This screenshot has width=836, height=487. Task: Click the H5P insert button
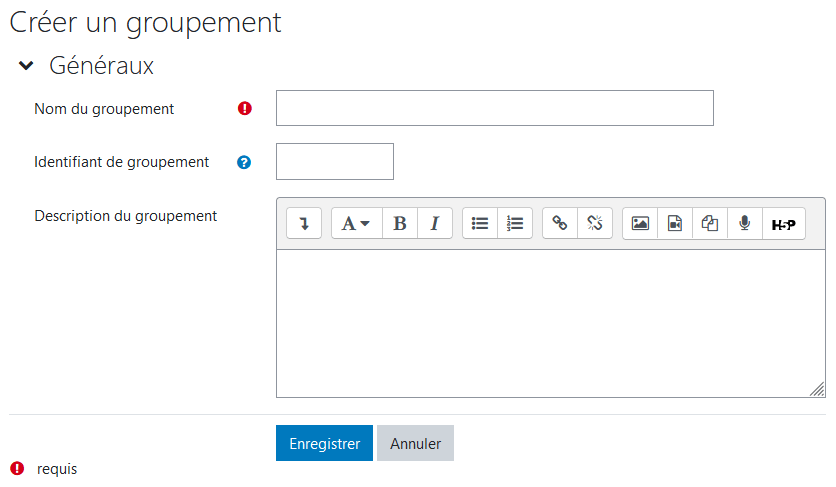pos(783,223)
